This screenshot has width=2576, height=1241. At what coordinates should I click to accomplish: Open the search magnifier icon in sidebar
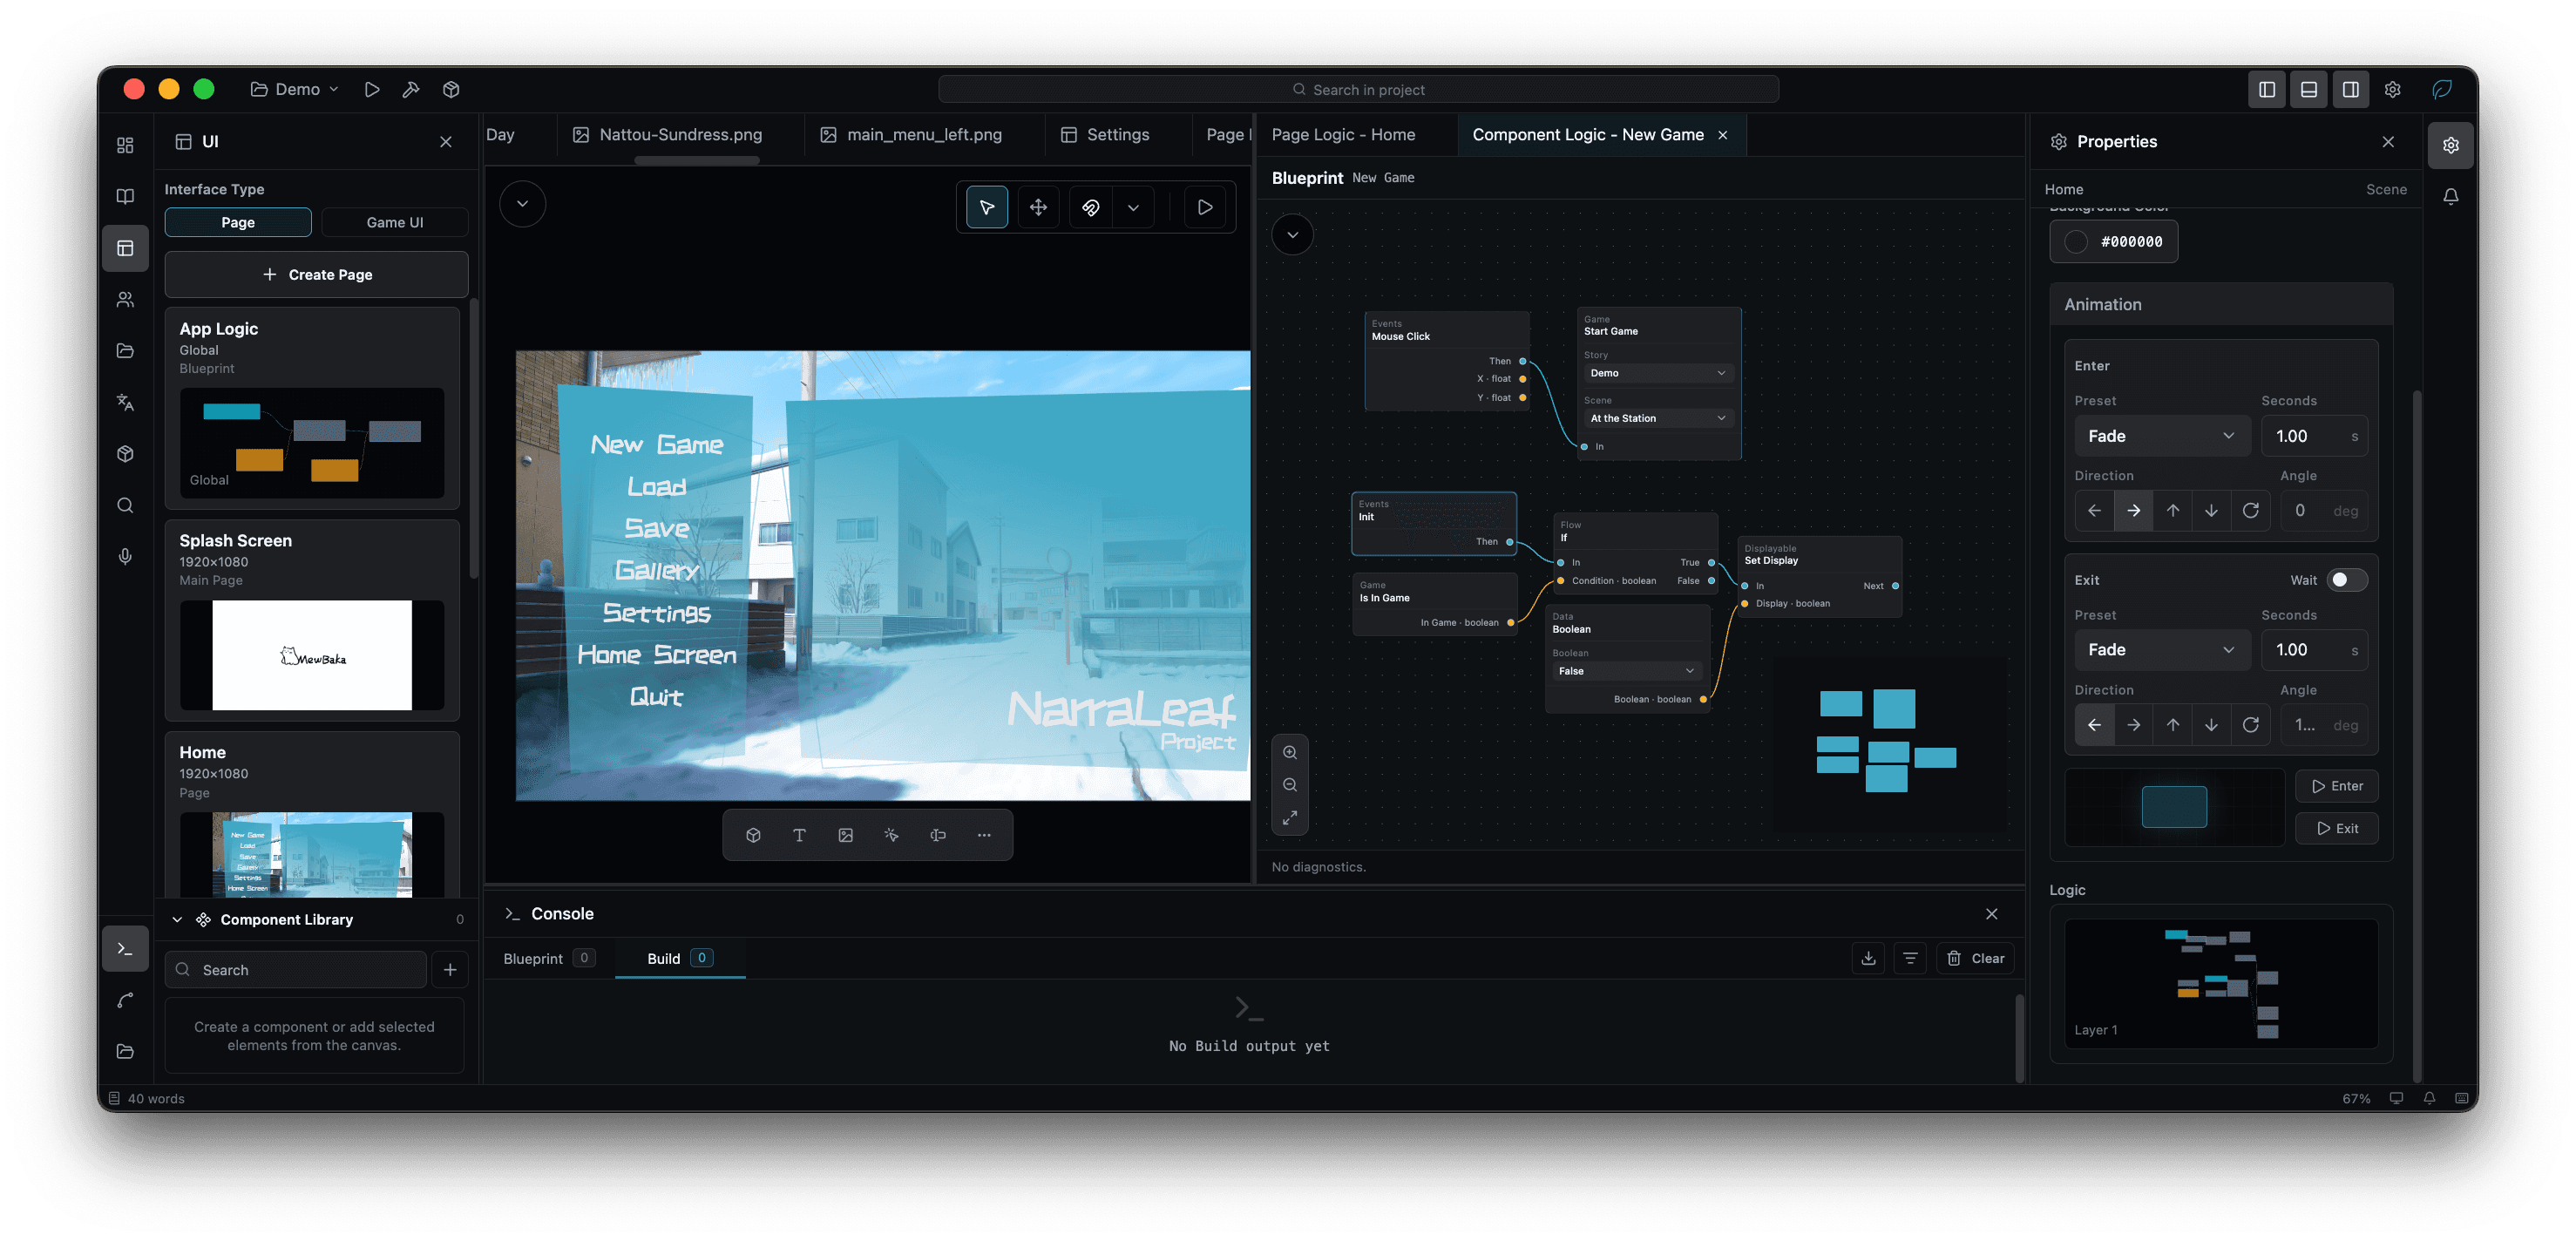pyautogui.click(x=125, y=505)
